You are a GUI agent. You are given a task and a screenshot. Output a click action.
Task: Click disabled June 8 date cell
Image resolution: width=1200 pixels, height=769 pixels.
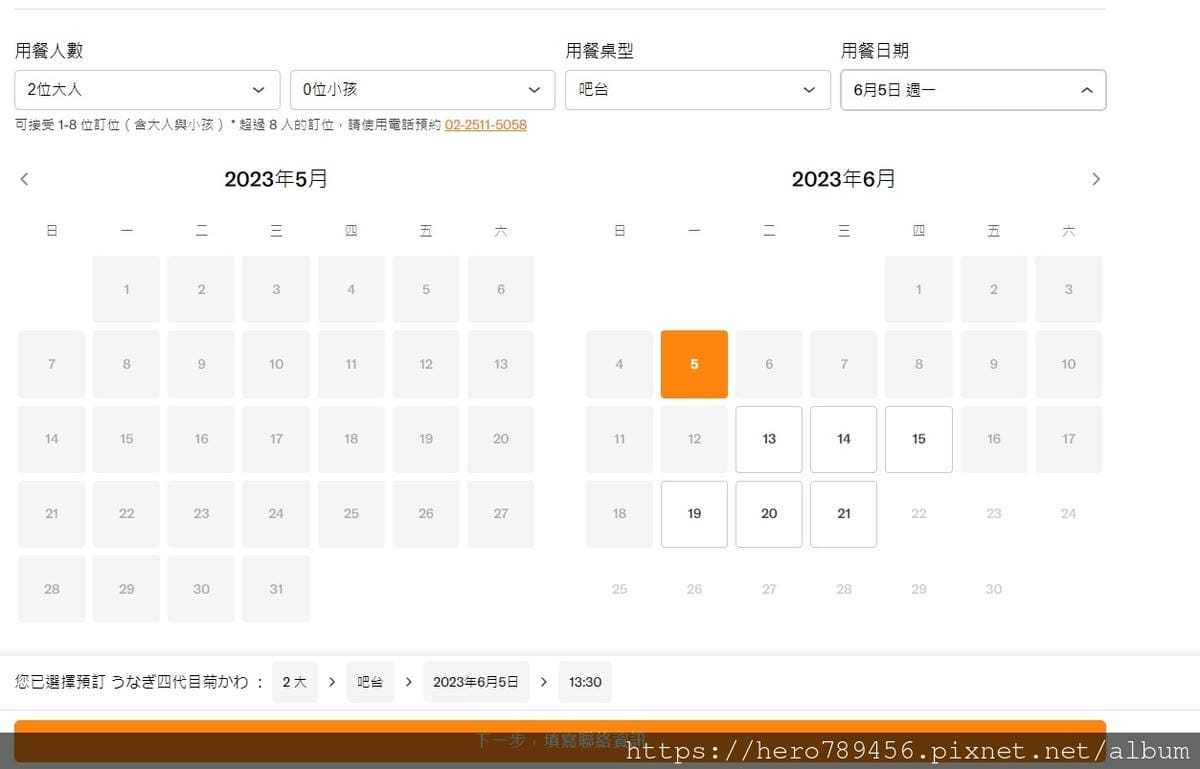pos(919,364)
